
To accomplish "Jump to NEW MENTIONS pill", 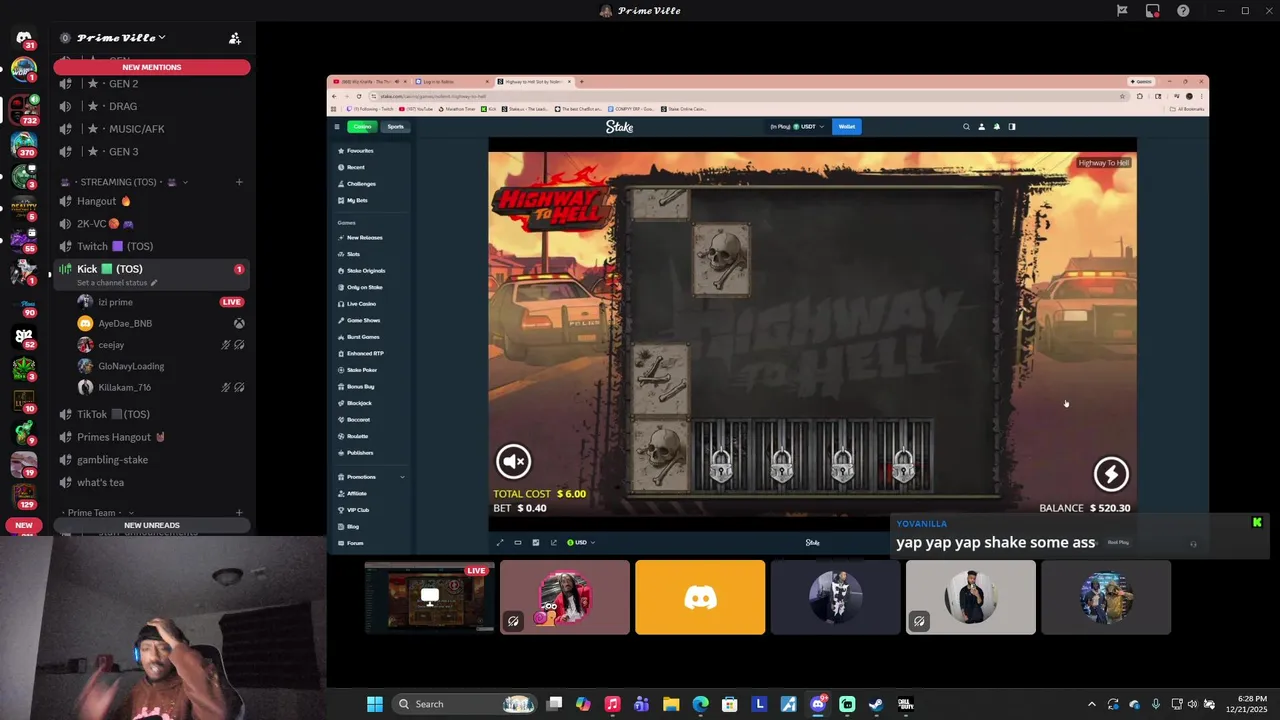I will (152, 67).
